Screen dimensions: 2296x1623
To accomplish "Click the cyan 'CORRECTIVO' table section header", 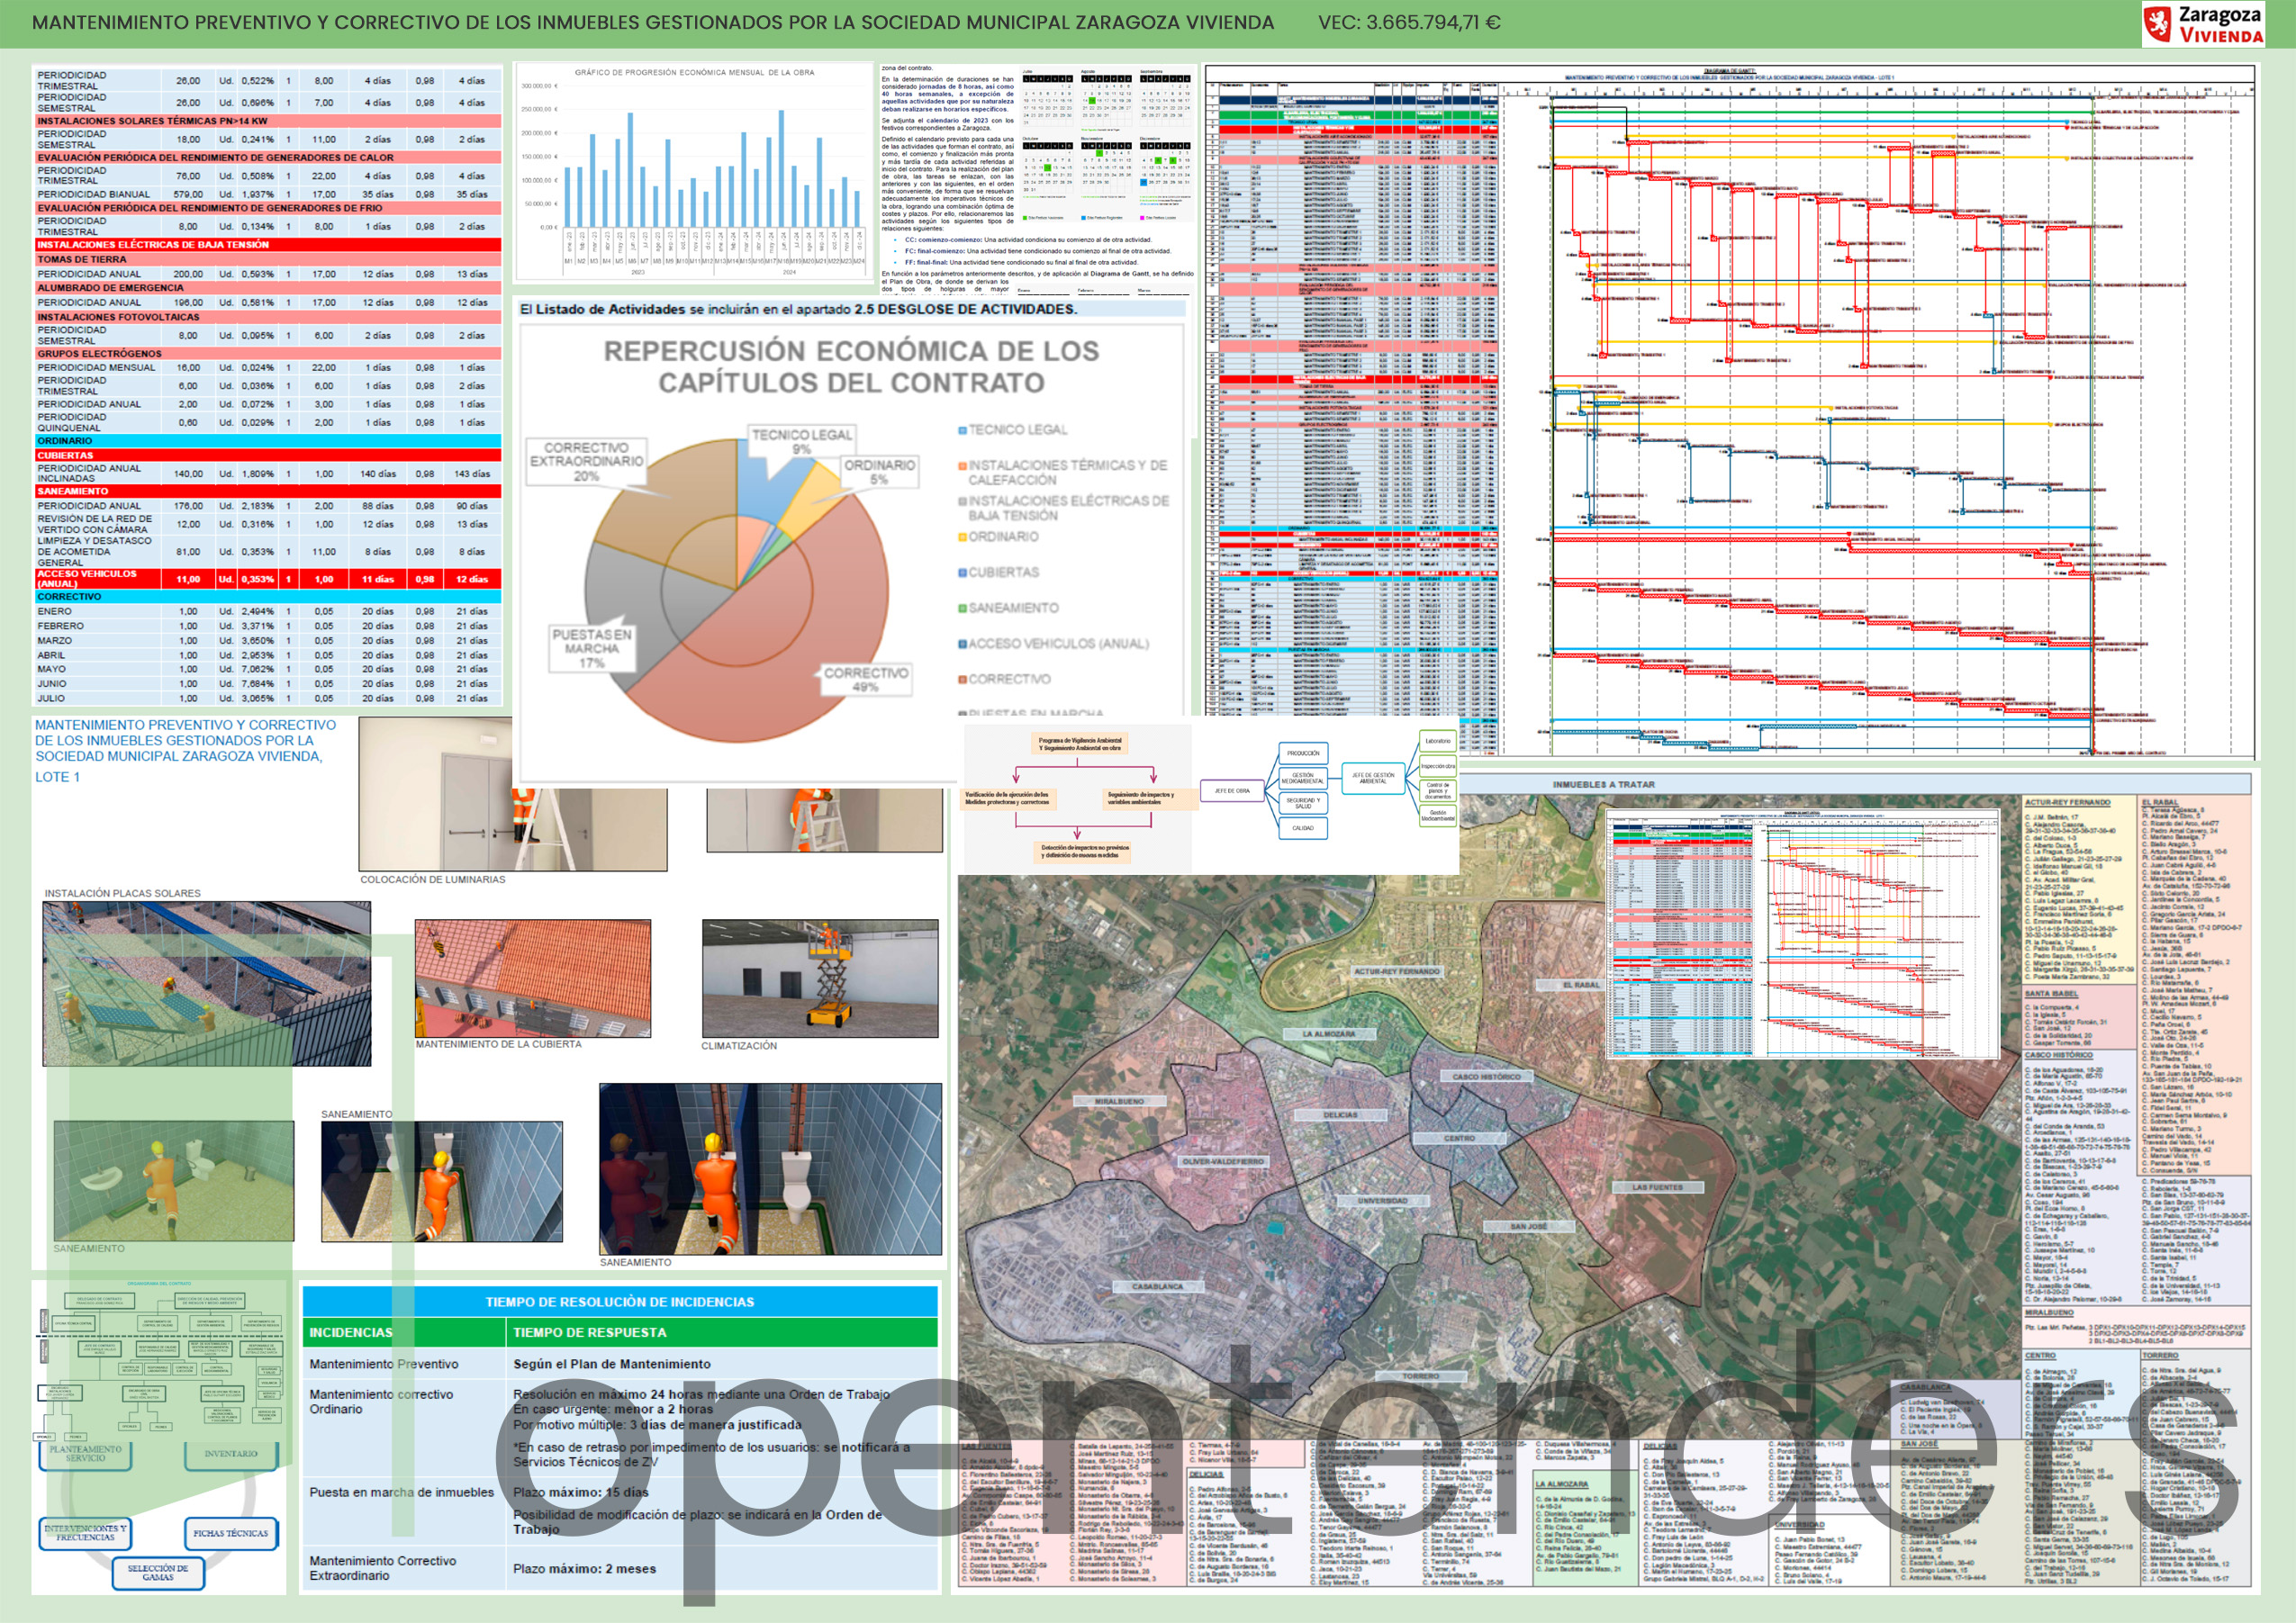I will [x=268, y=597].
